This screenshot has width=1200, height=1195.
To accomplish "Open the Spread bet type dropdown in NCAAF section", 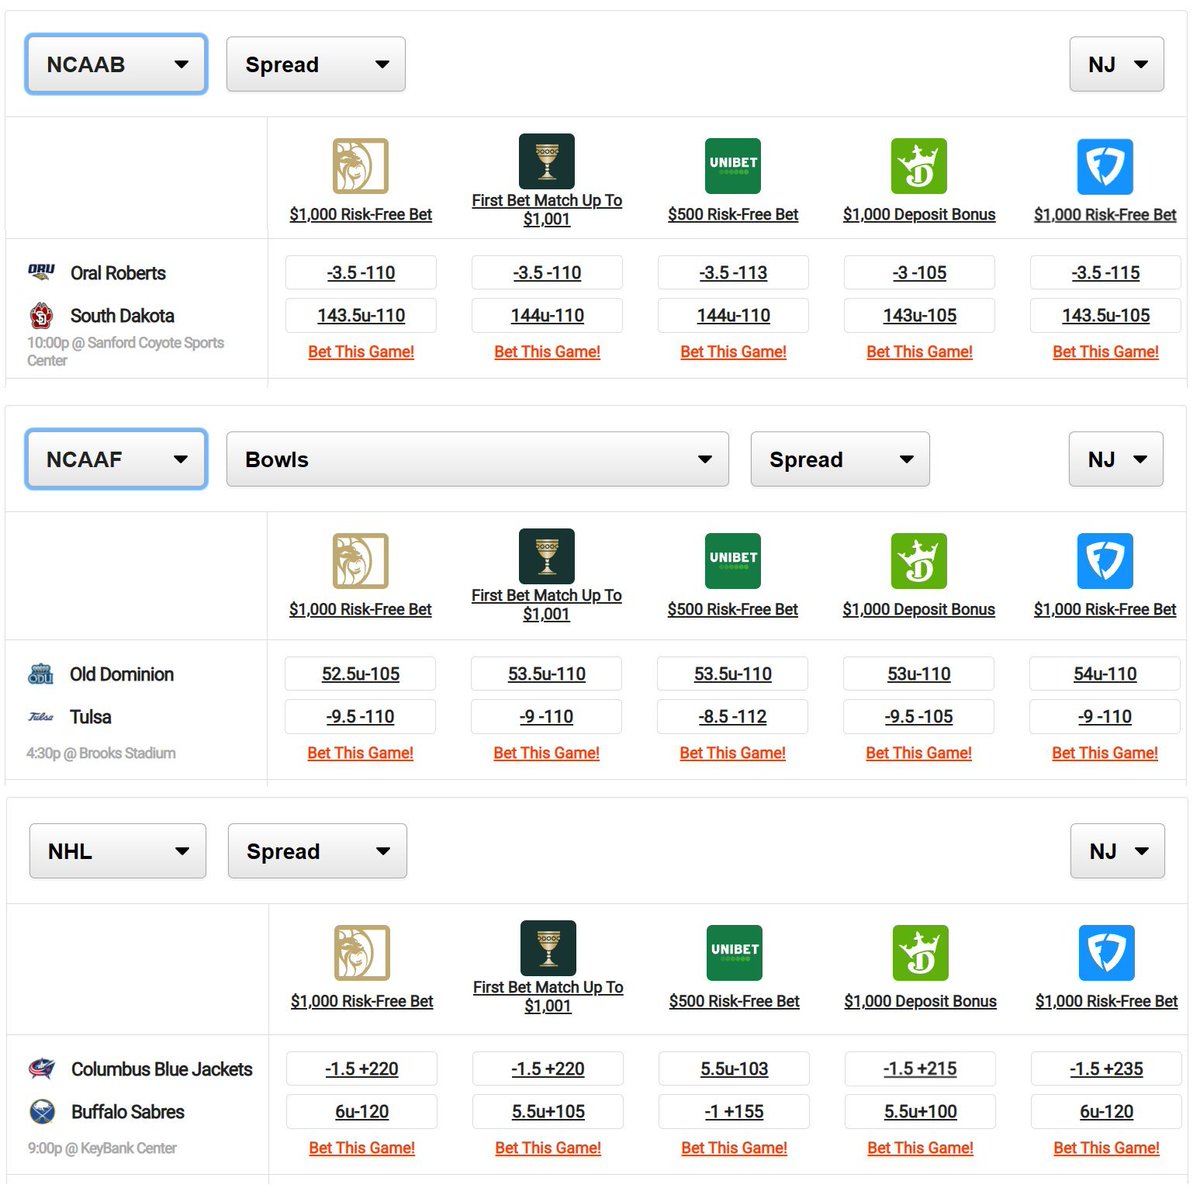I will (840, 459).
